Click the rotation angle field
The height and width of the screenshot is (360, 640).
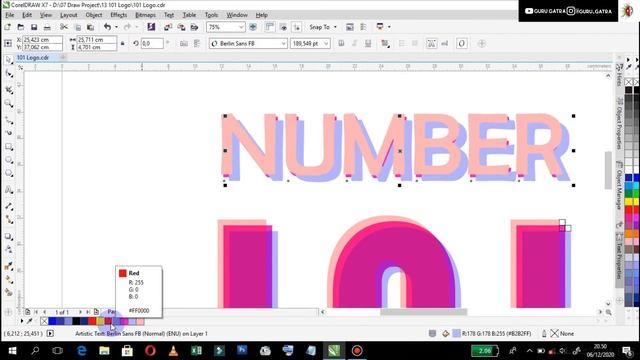152,43
